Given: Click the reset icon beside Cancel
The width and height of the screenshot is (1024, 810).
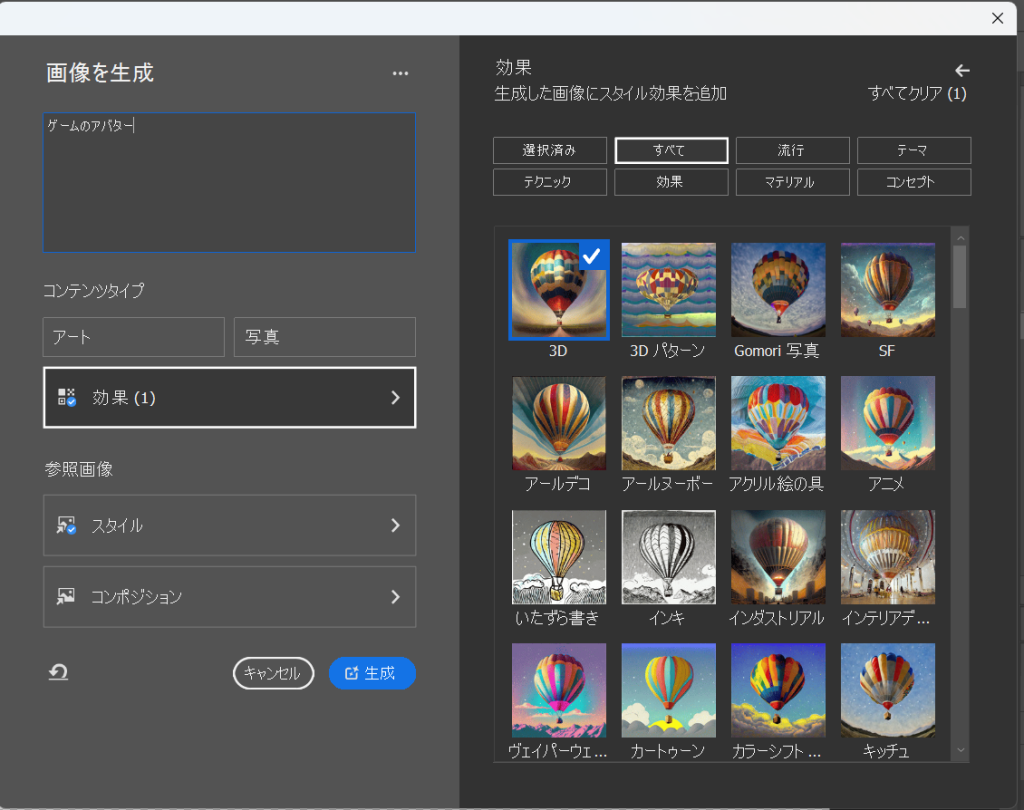Looking at the screenshot, I should (59, 673).
